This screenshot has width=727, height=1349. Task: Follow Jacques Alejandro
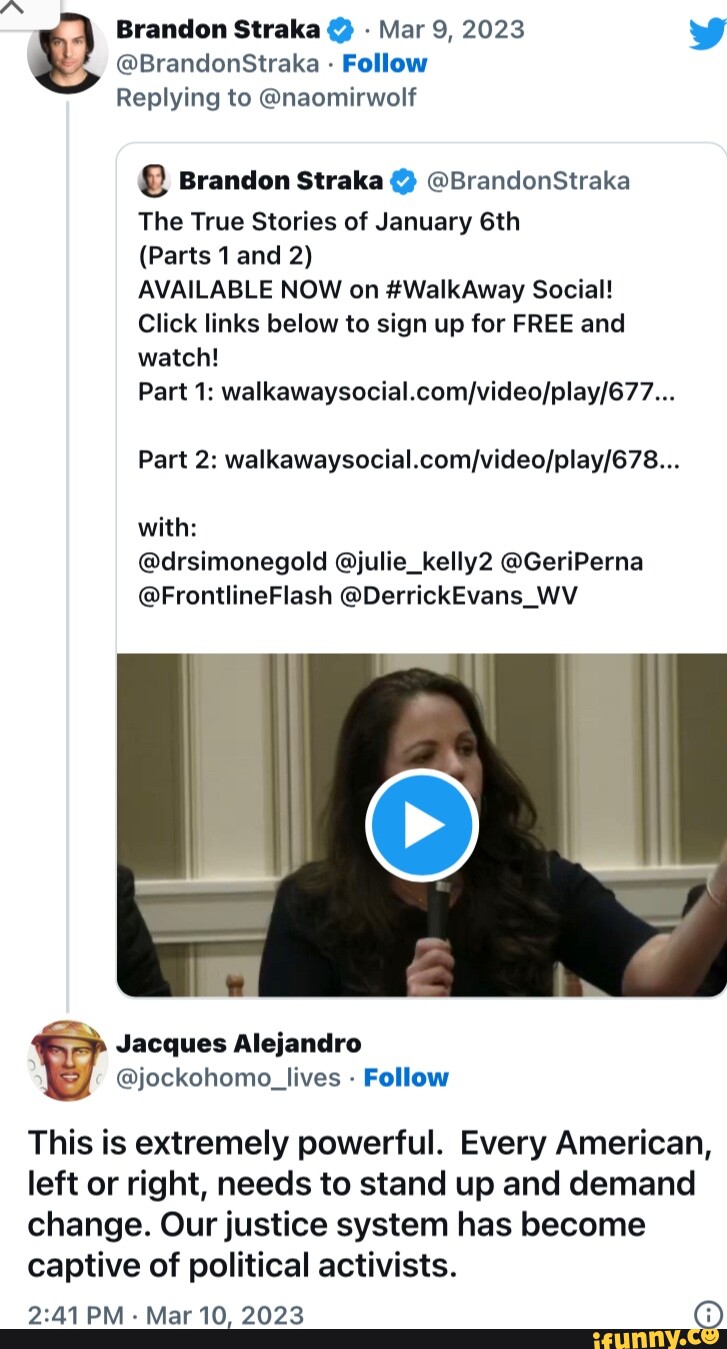pos(406,1077)
